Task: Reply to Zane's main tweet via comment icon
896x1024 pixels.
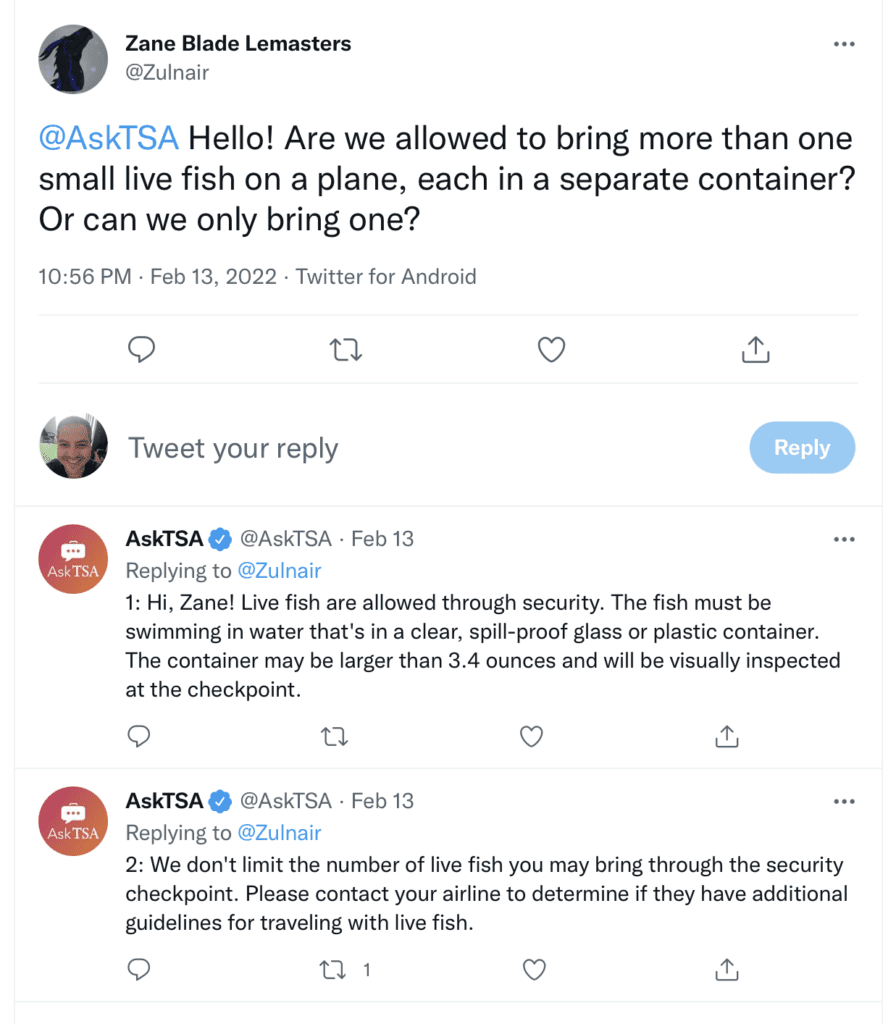Action: tap(141, 349)
